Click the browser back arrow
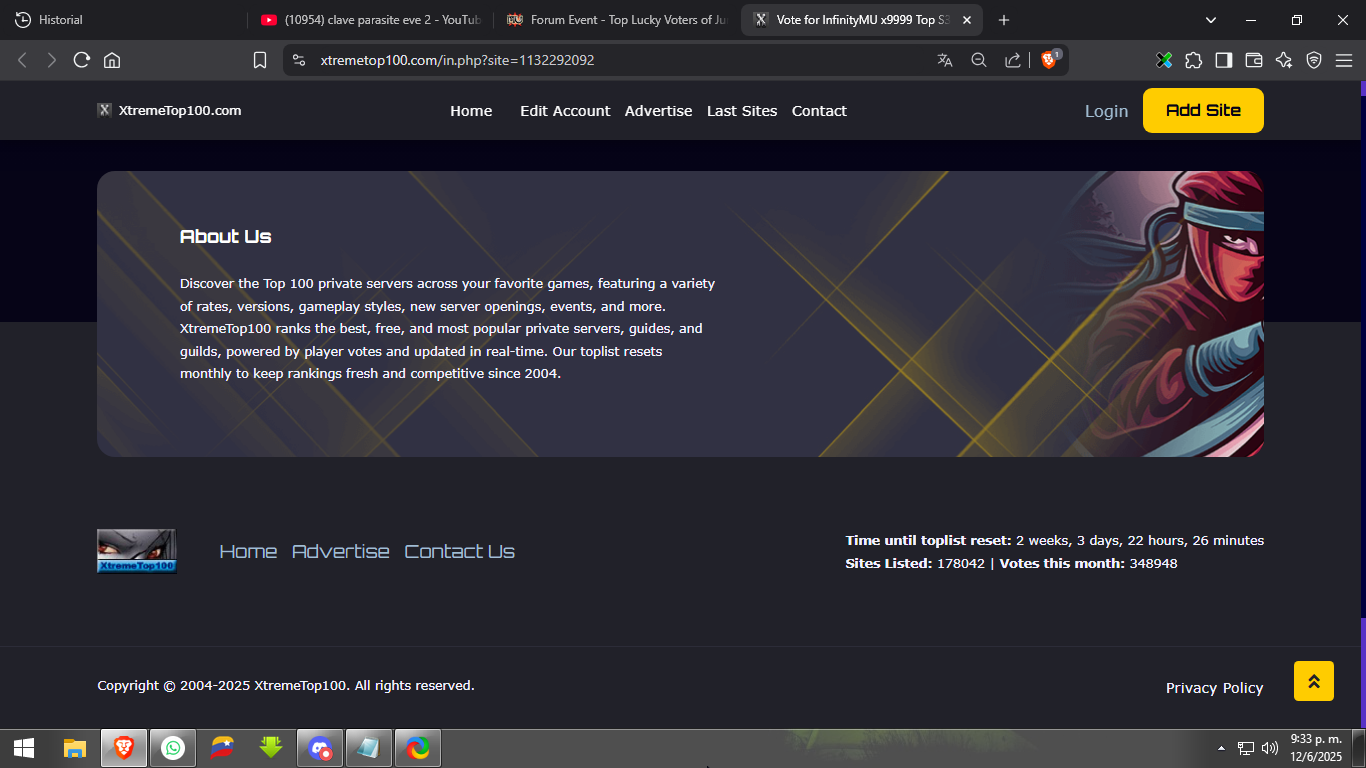Image resolution: width=1366 pixels, height=768 pixels. tap(22, 60)
